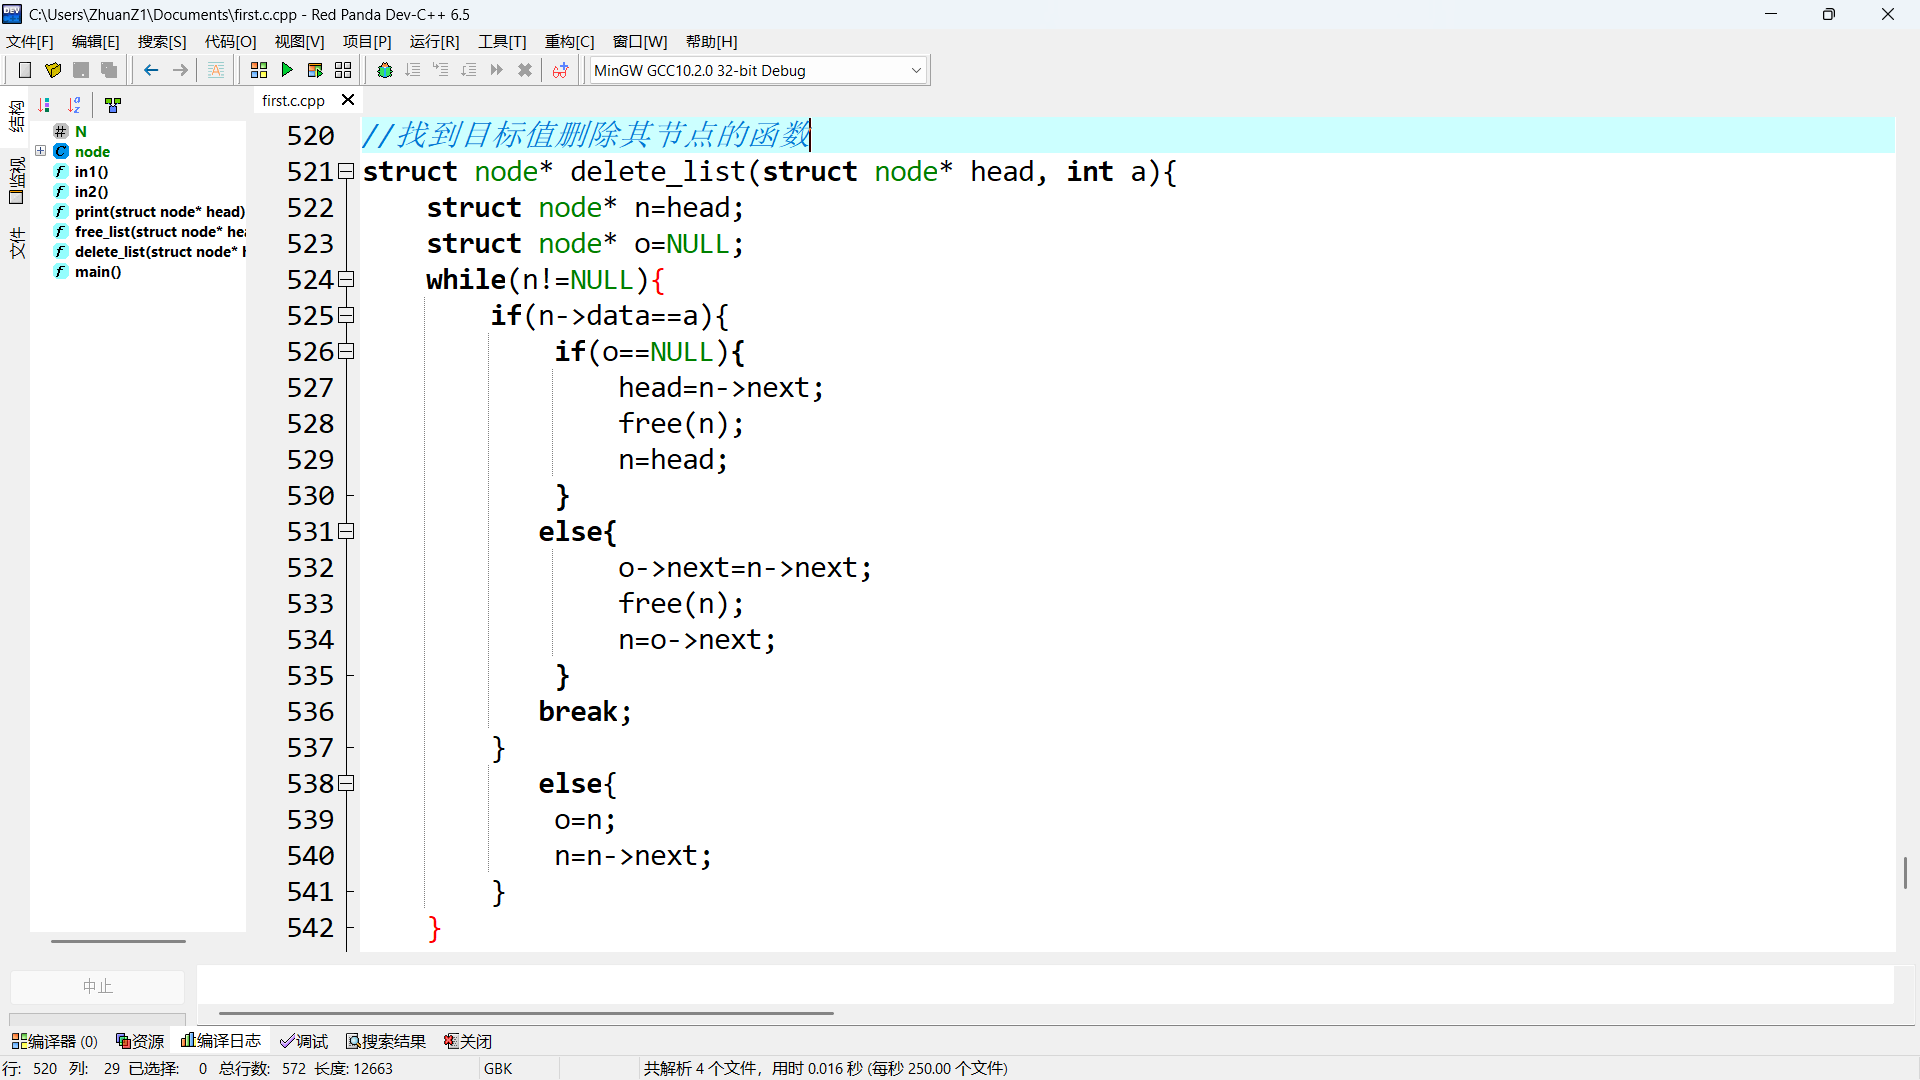Expand the node struct tree item
The image size is (1920, 1080).
tap(41, 151)
